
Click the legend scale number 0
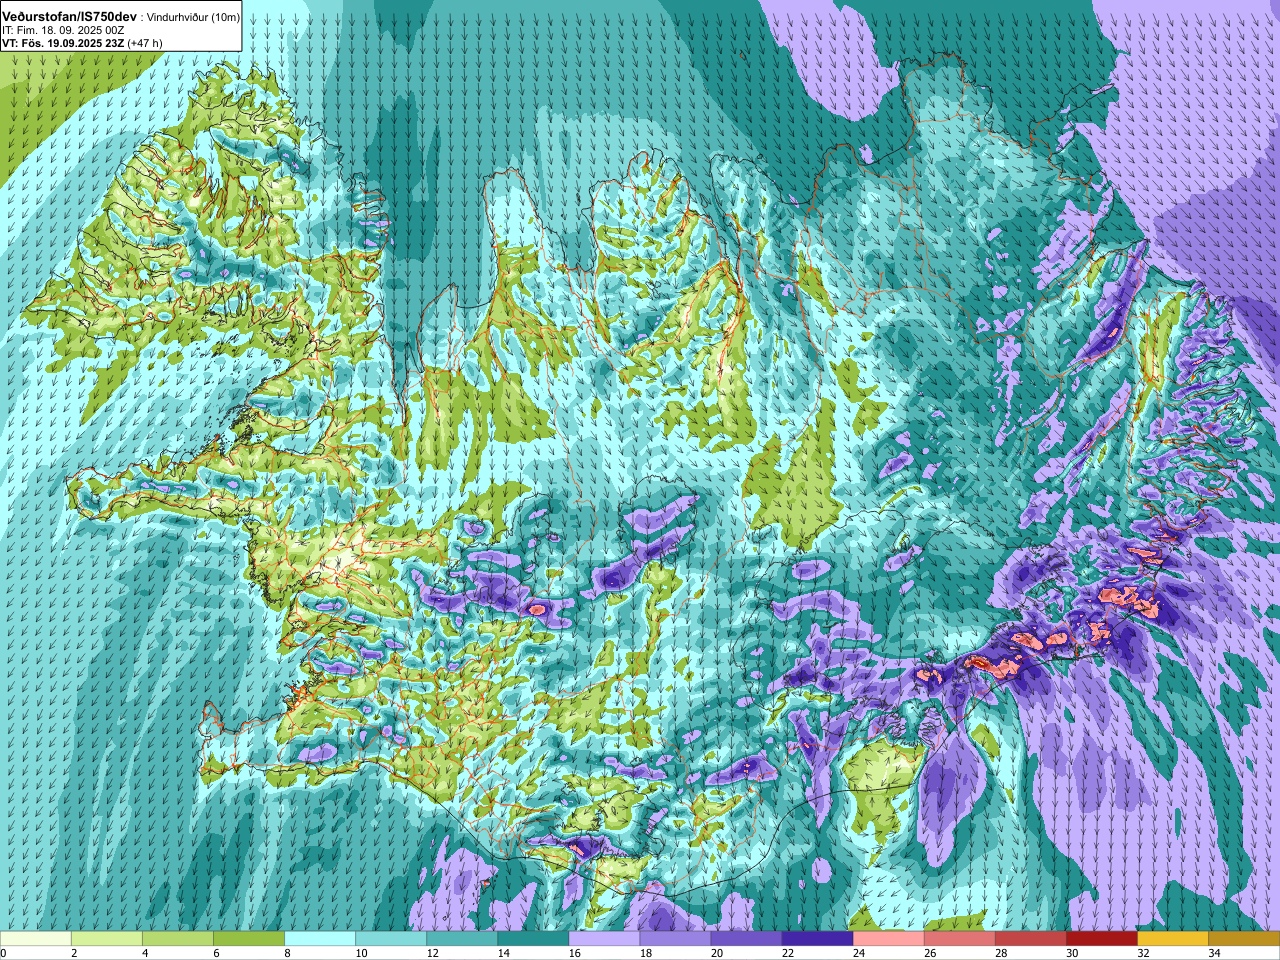[x=3, y=953]
